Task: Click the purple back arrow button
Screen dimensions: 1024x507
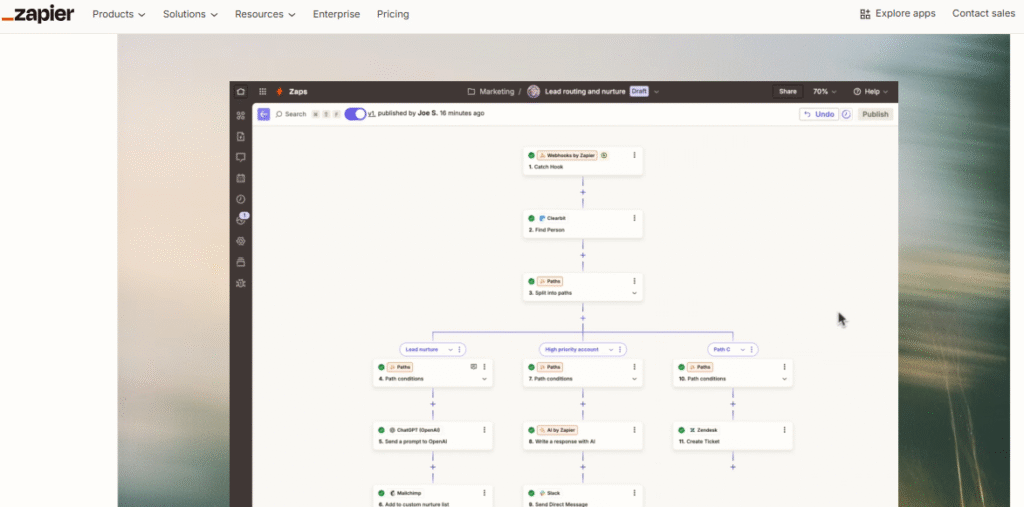Action: point(263,114)
